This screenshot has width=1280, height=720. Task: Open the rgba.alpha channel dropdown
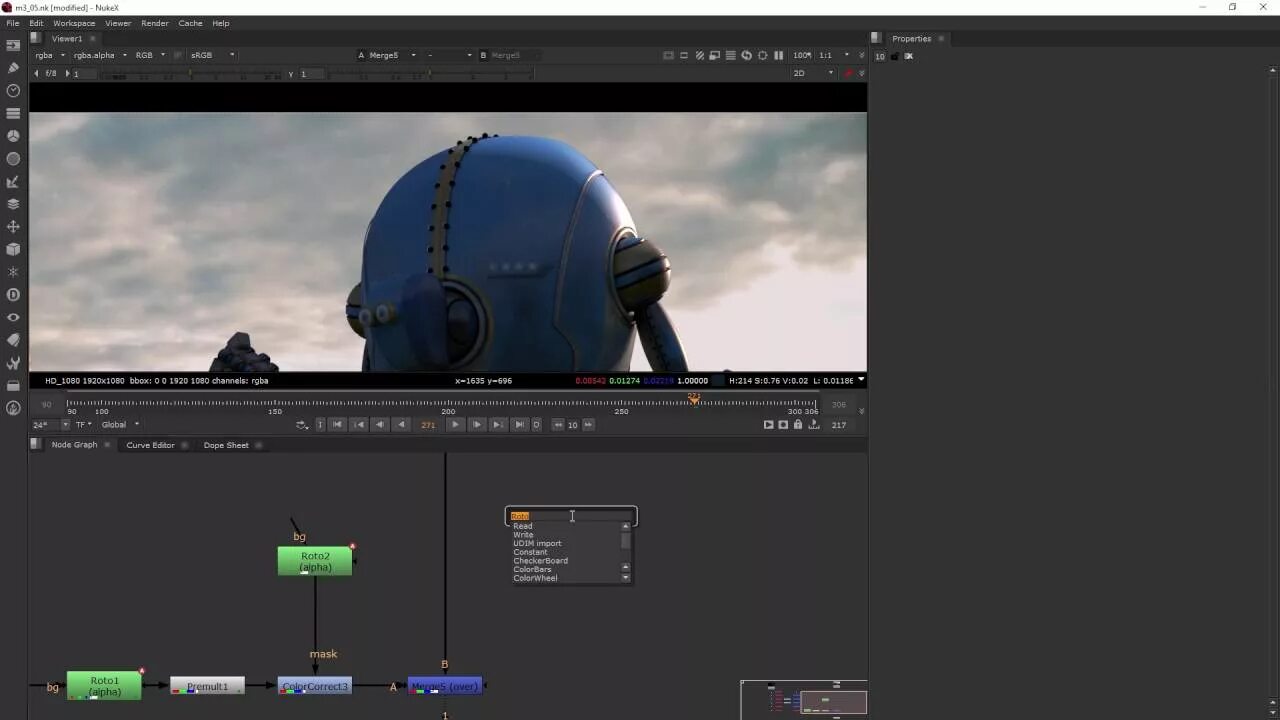coord(100,56)
